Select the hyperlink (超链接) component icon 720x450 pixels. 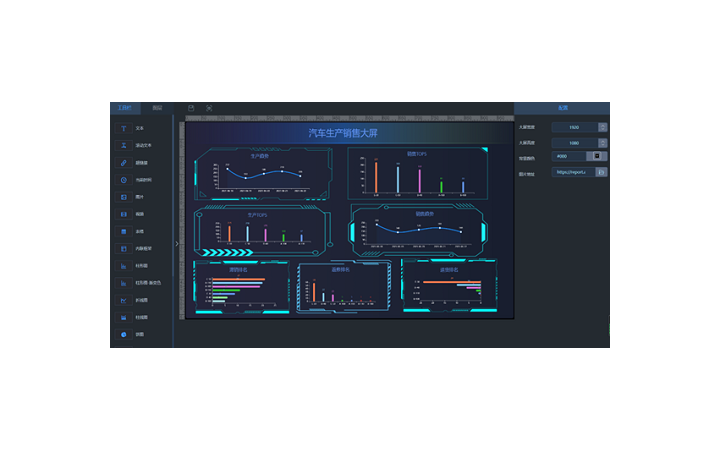tap(124, 162)
